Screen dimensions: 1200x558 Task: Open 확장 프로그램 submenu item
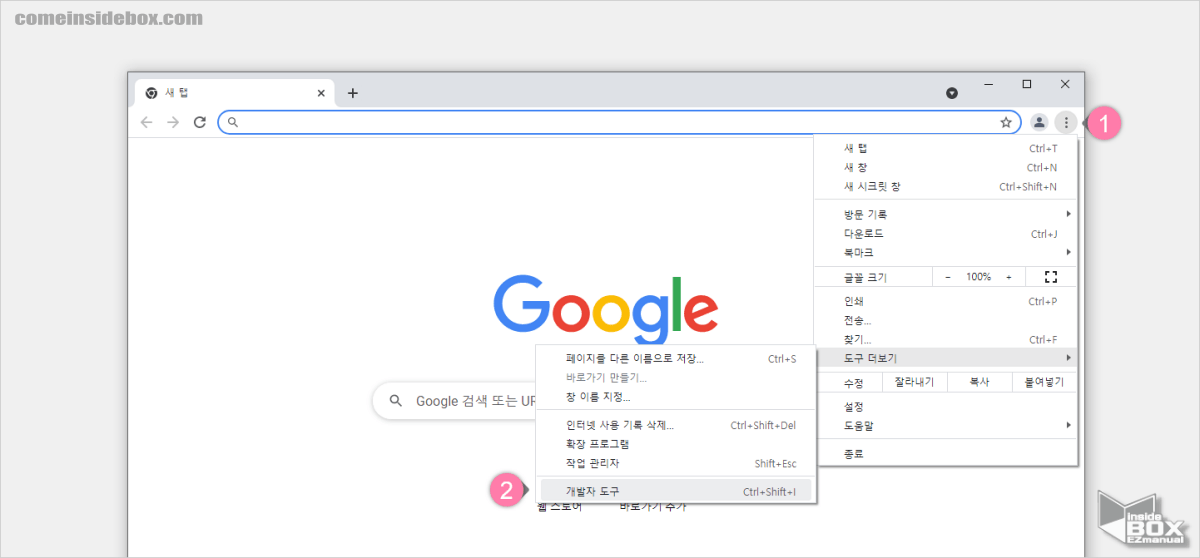(676, 444)
